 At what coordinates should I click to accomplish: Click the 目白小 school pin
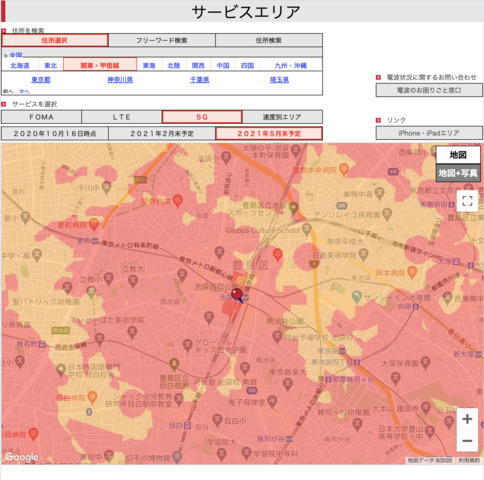point(217,421)
